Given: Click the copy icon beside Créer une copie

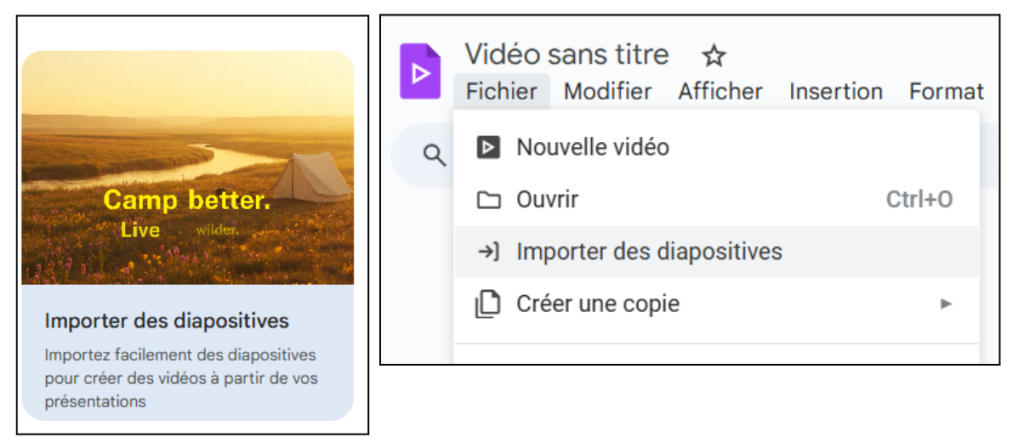Looking at the screenshot, I should [487, 304].
